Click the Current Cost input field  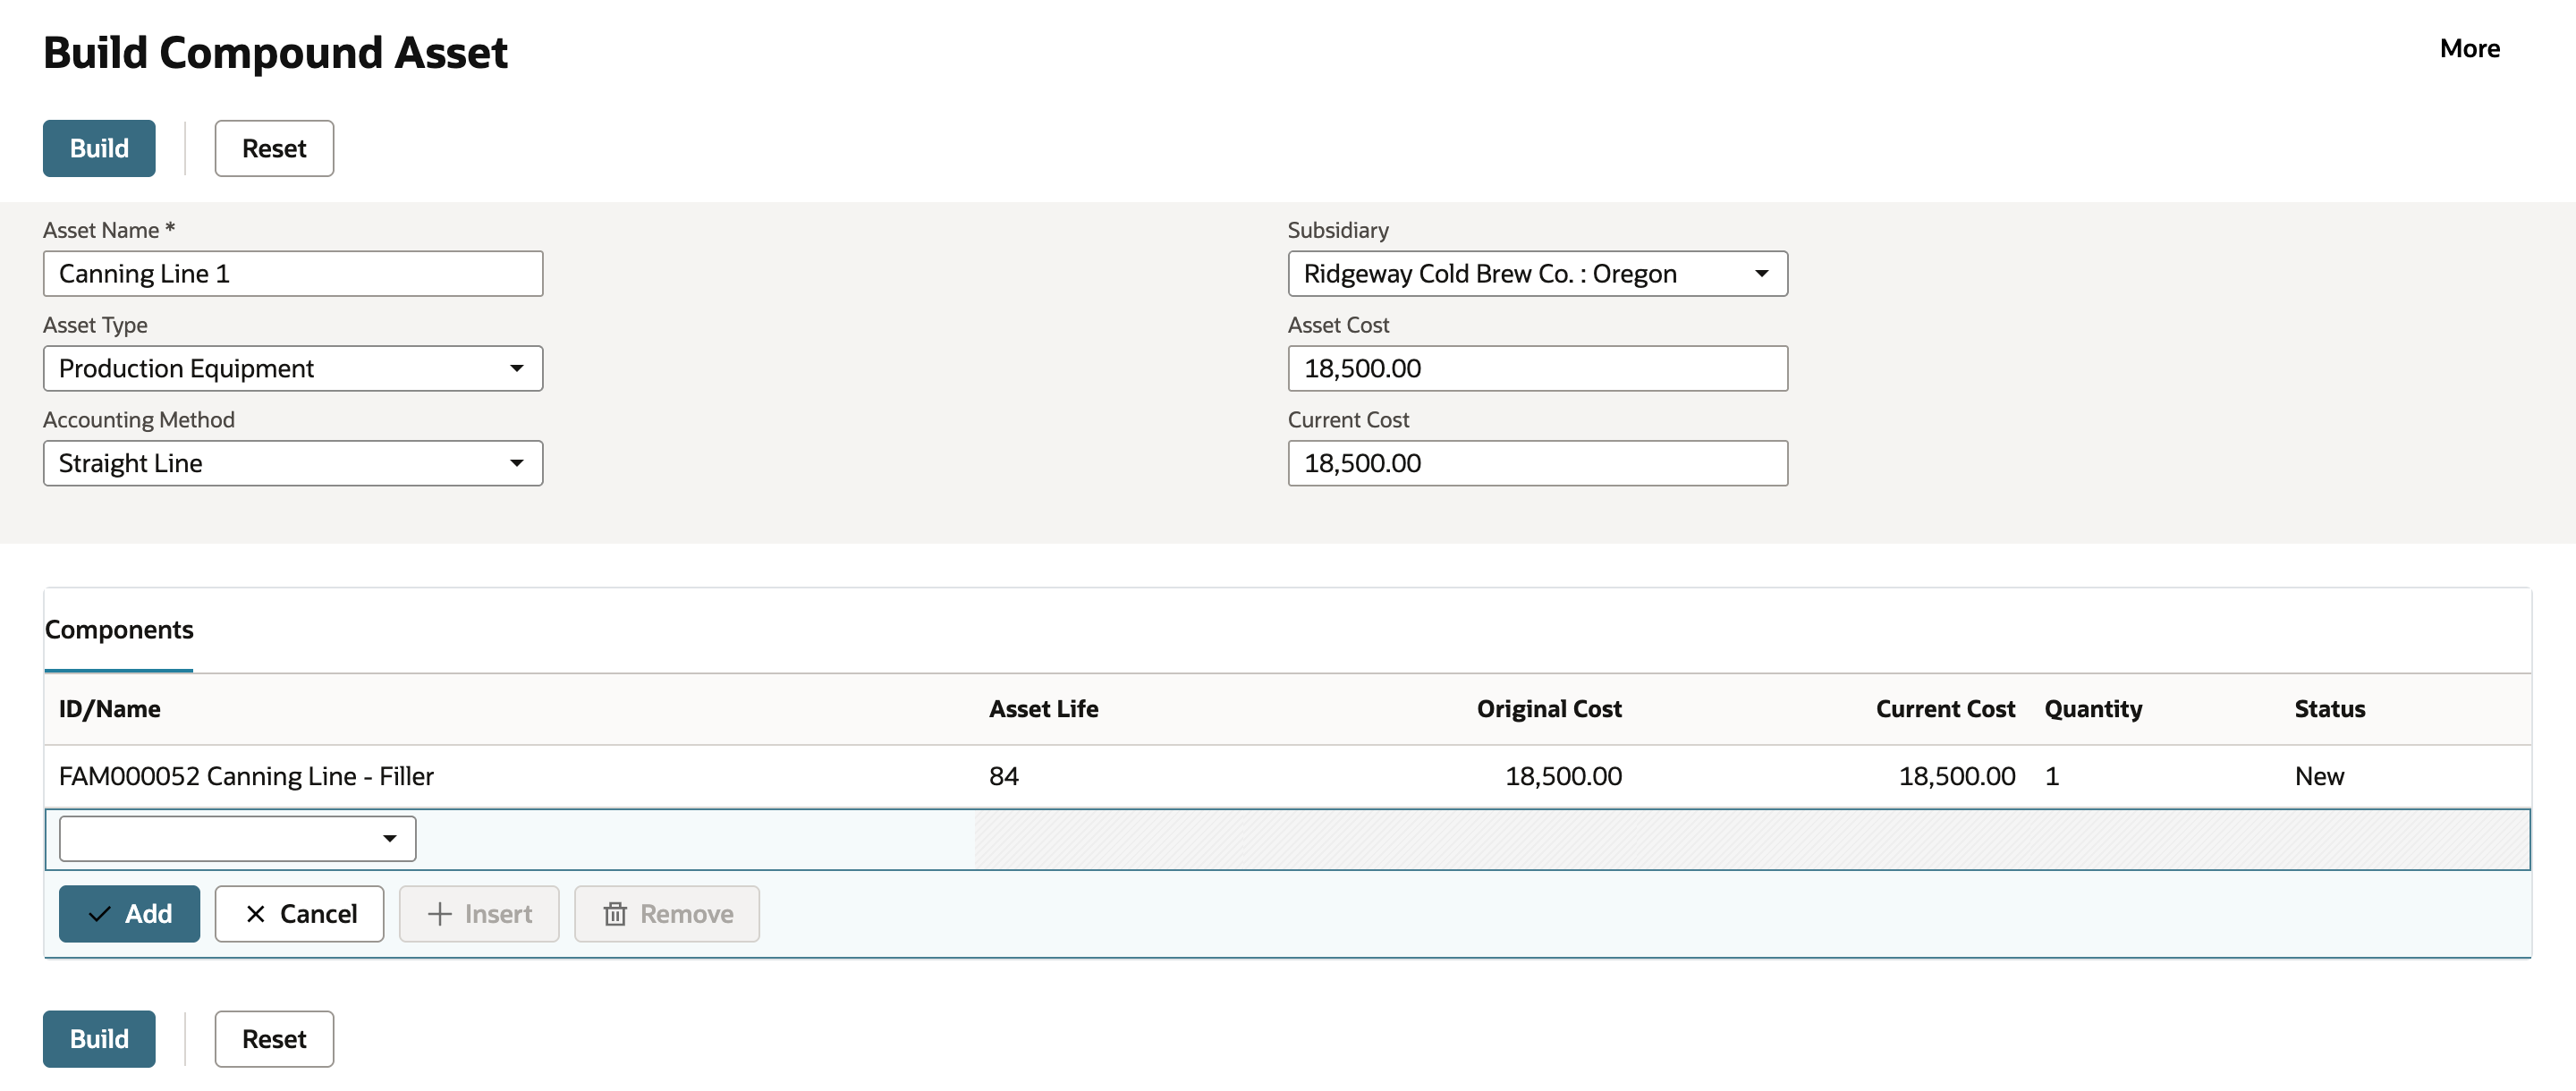tap(1537, 463)
